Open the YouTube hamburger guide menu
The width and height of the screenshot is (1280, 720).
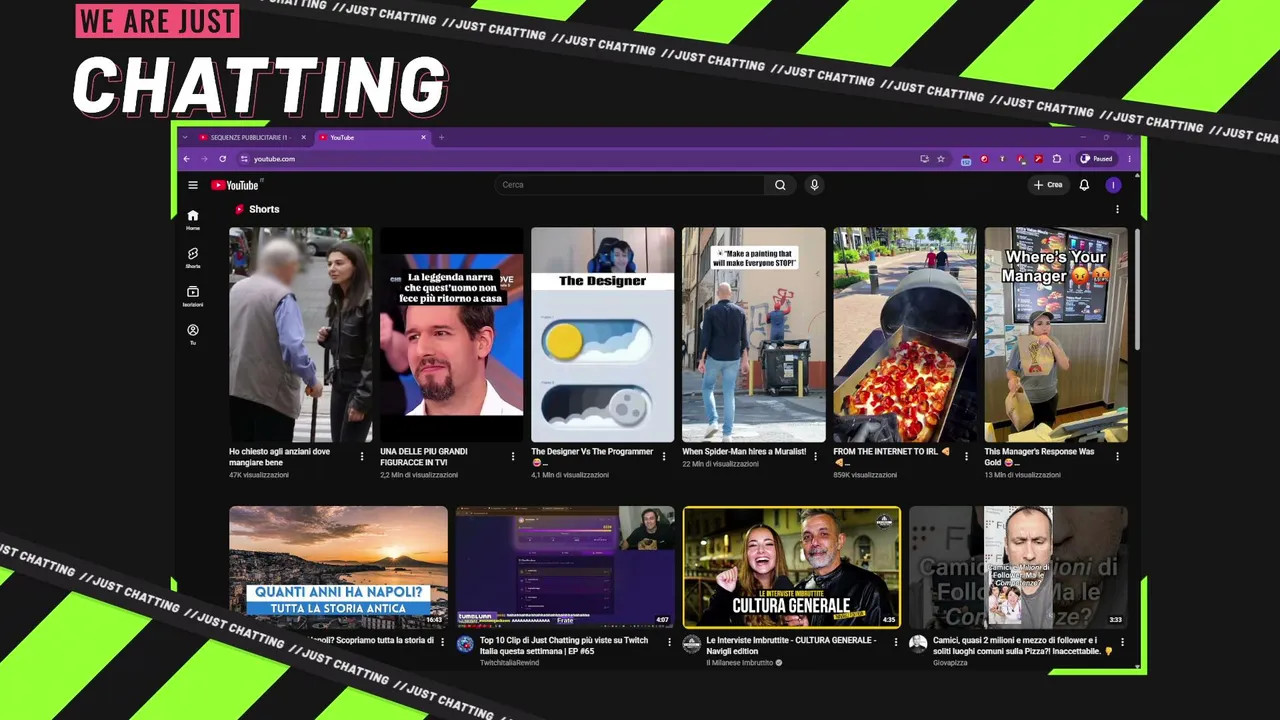point(193,185)
